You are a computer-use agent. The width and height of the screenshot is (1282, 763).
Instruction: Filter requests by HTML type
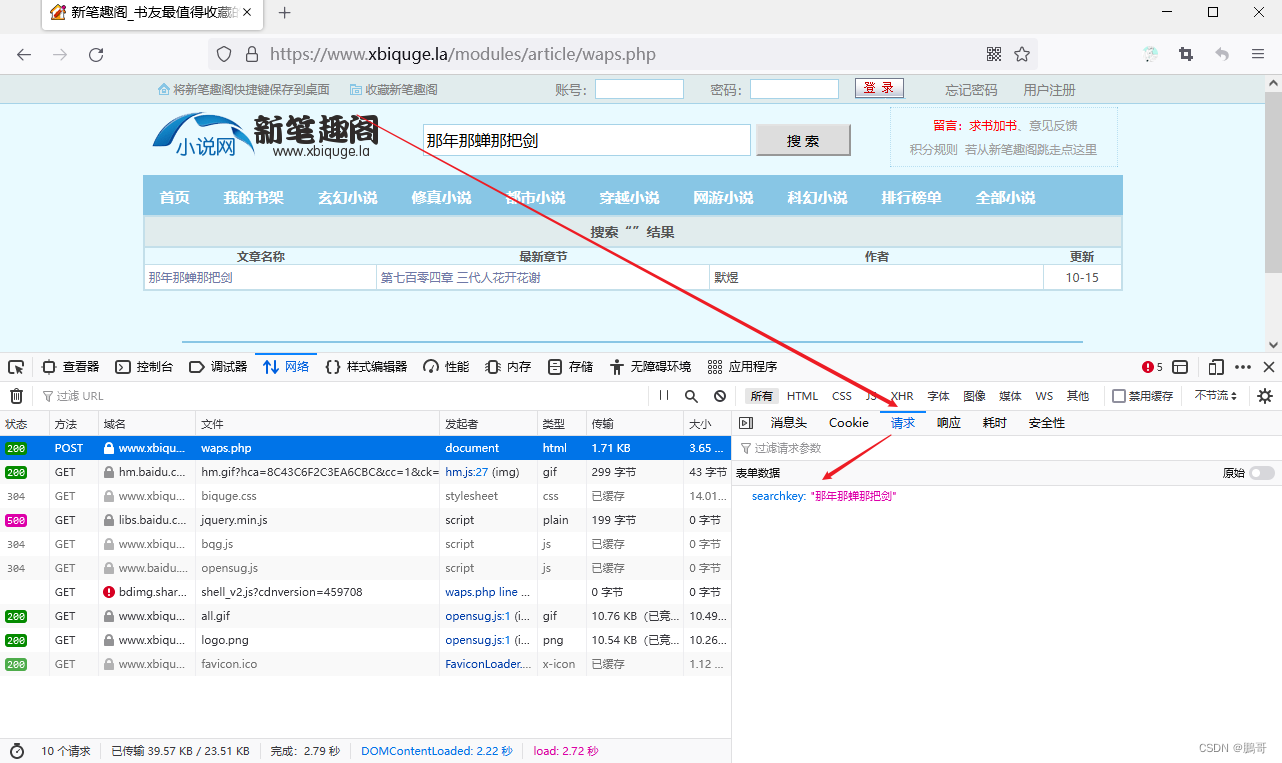pyautogui.click(x=802, y=396)
